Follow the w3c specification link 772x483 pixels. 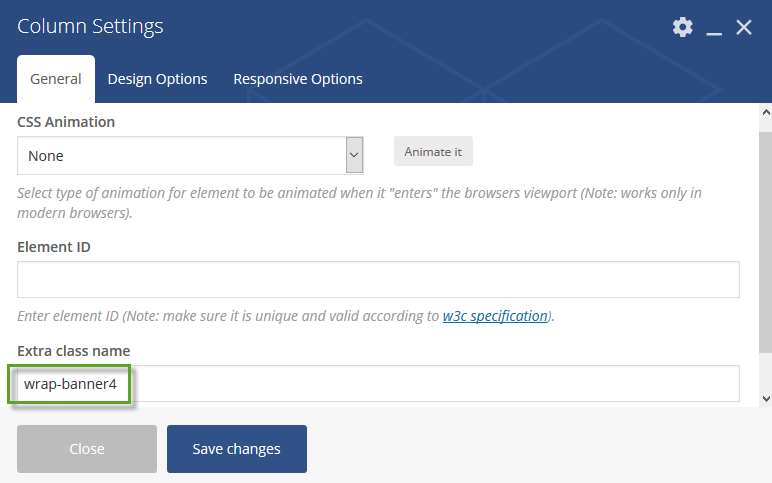pos(495,316)
